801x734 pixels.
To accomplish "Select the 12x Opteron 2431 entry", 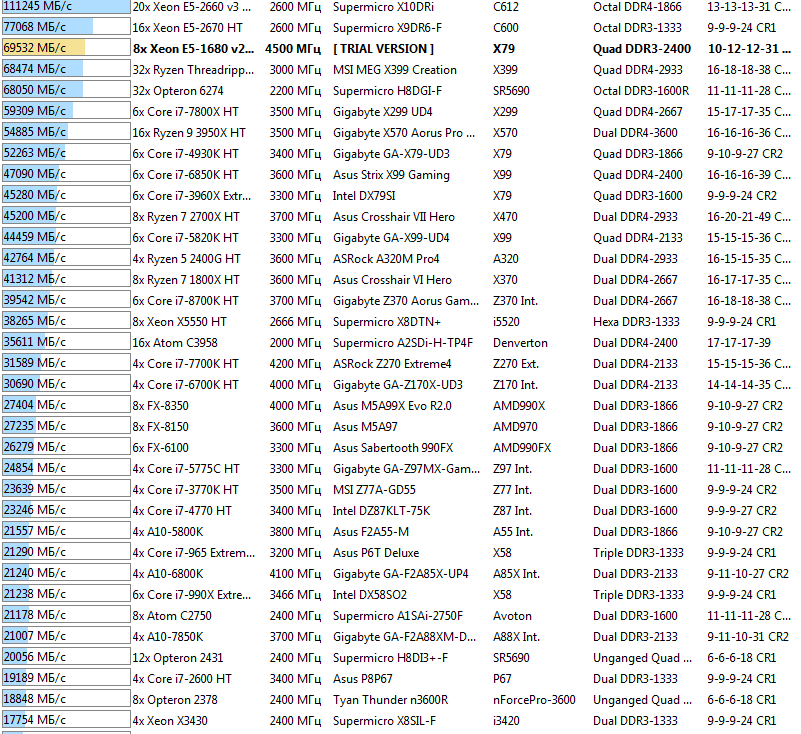I will pos(178,656).
